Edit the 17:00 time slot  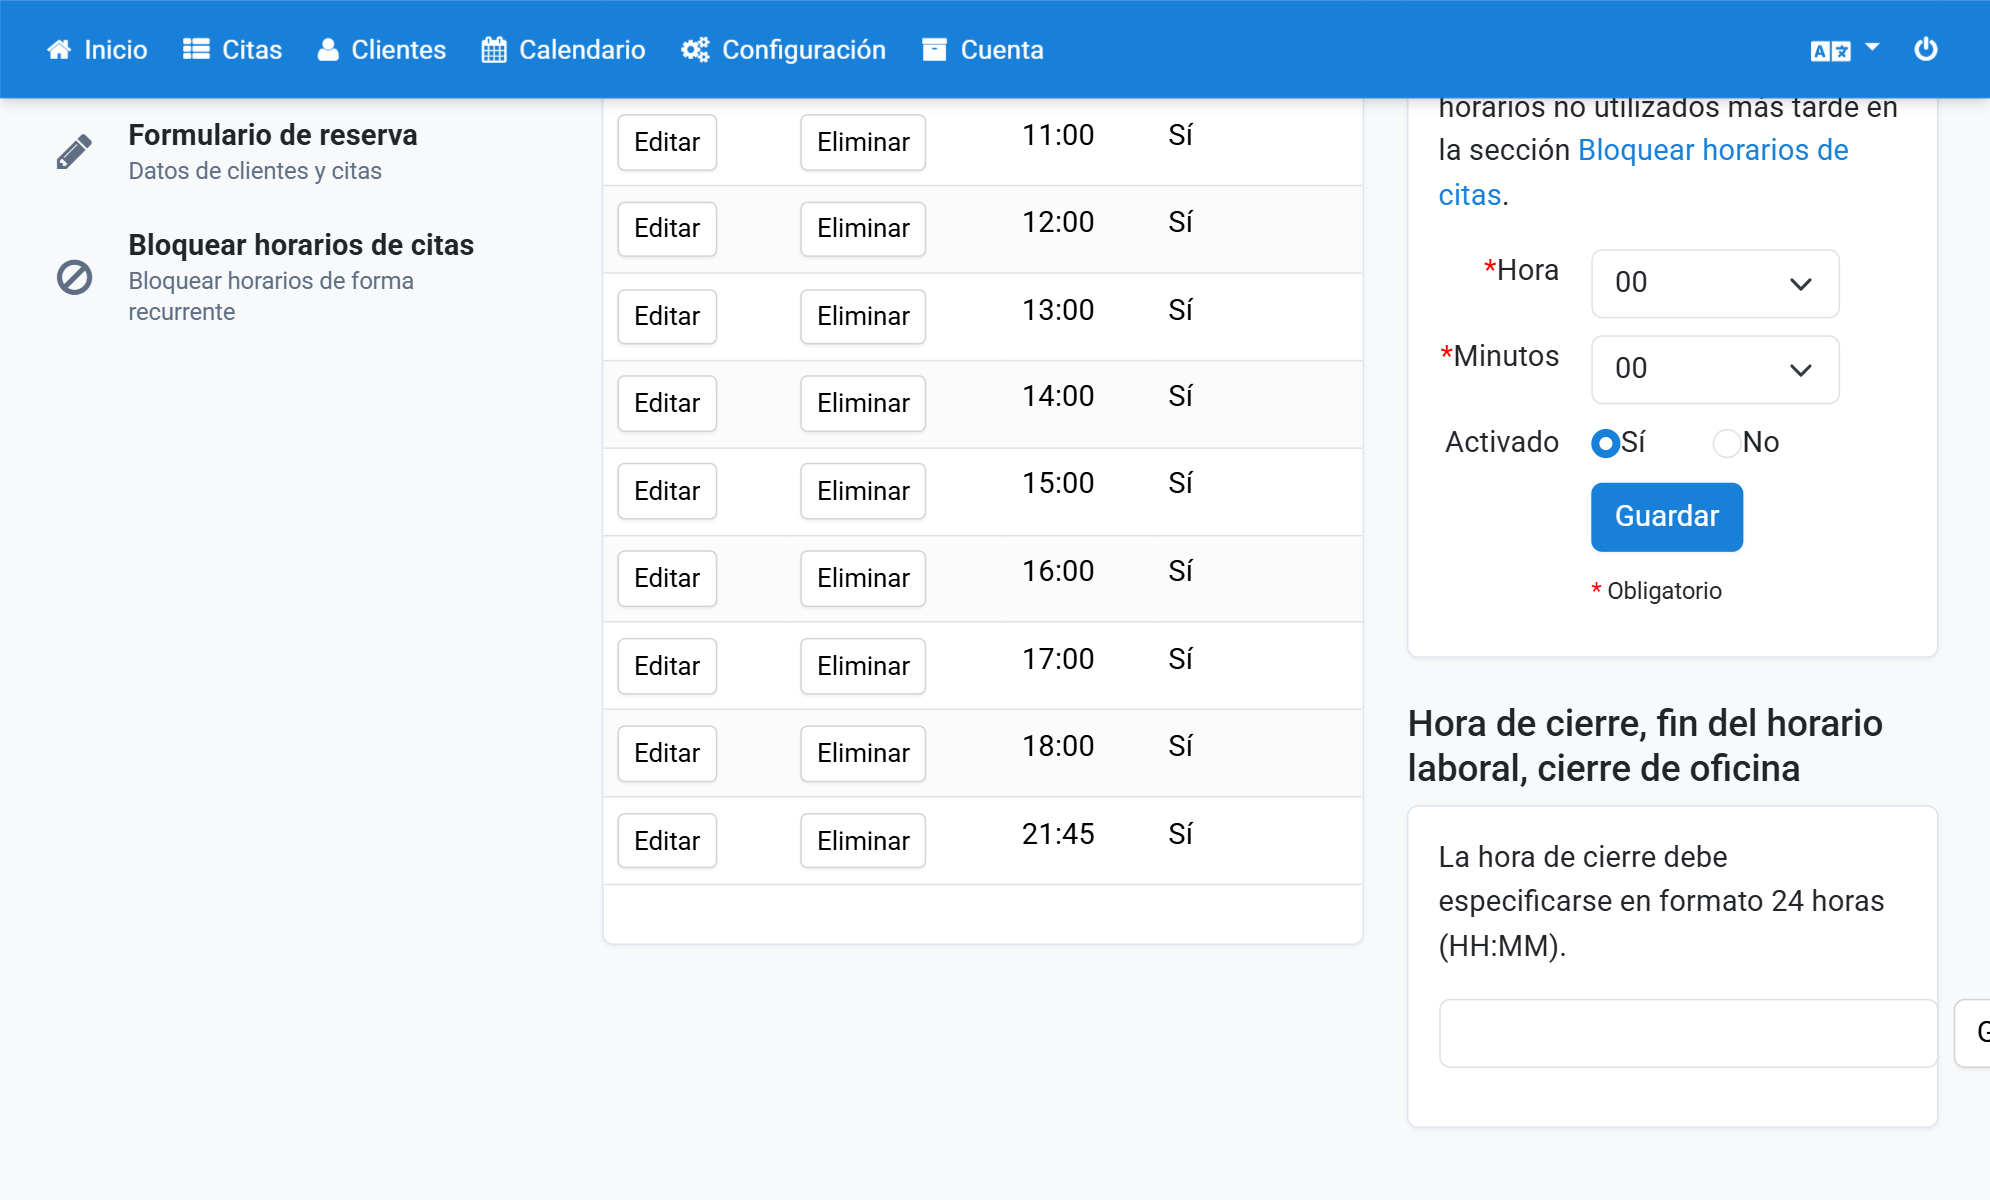pos(667,666)
